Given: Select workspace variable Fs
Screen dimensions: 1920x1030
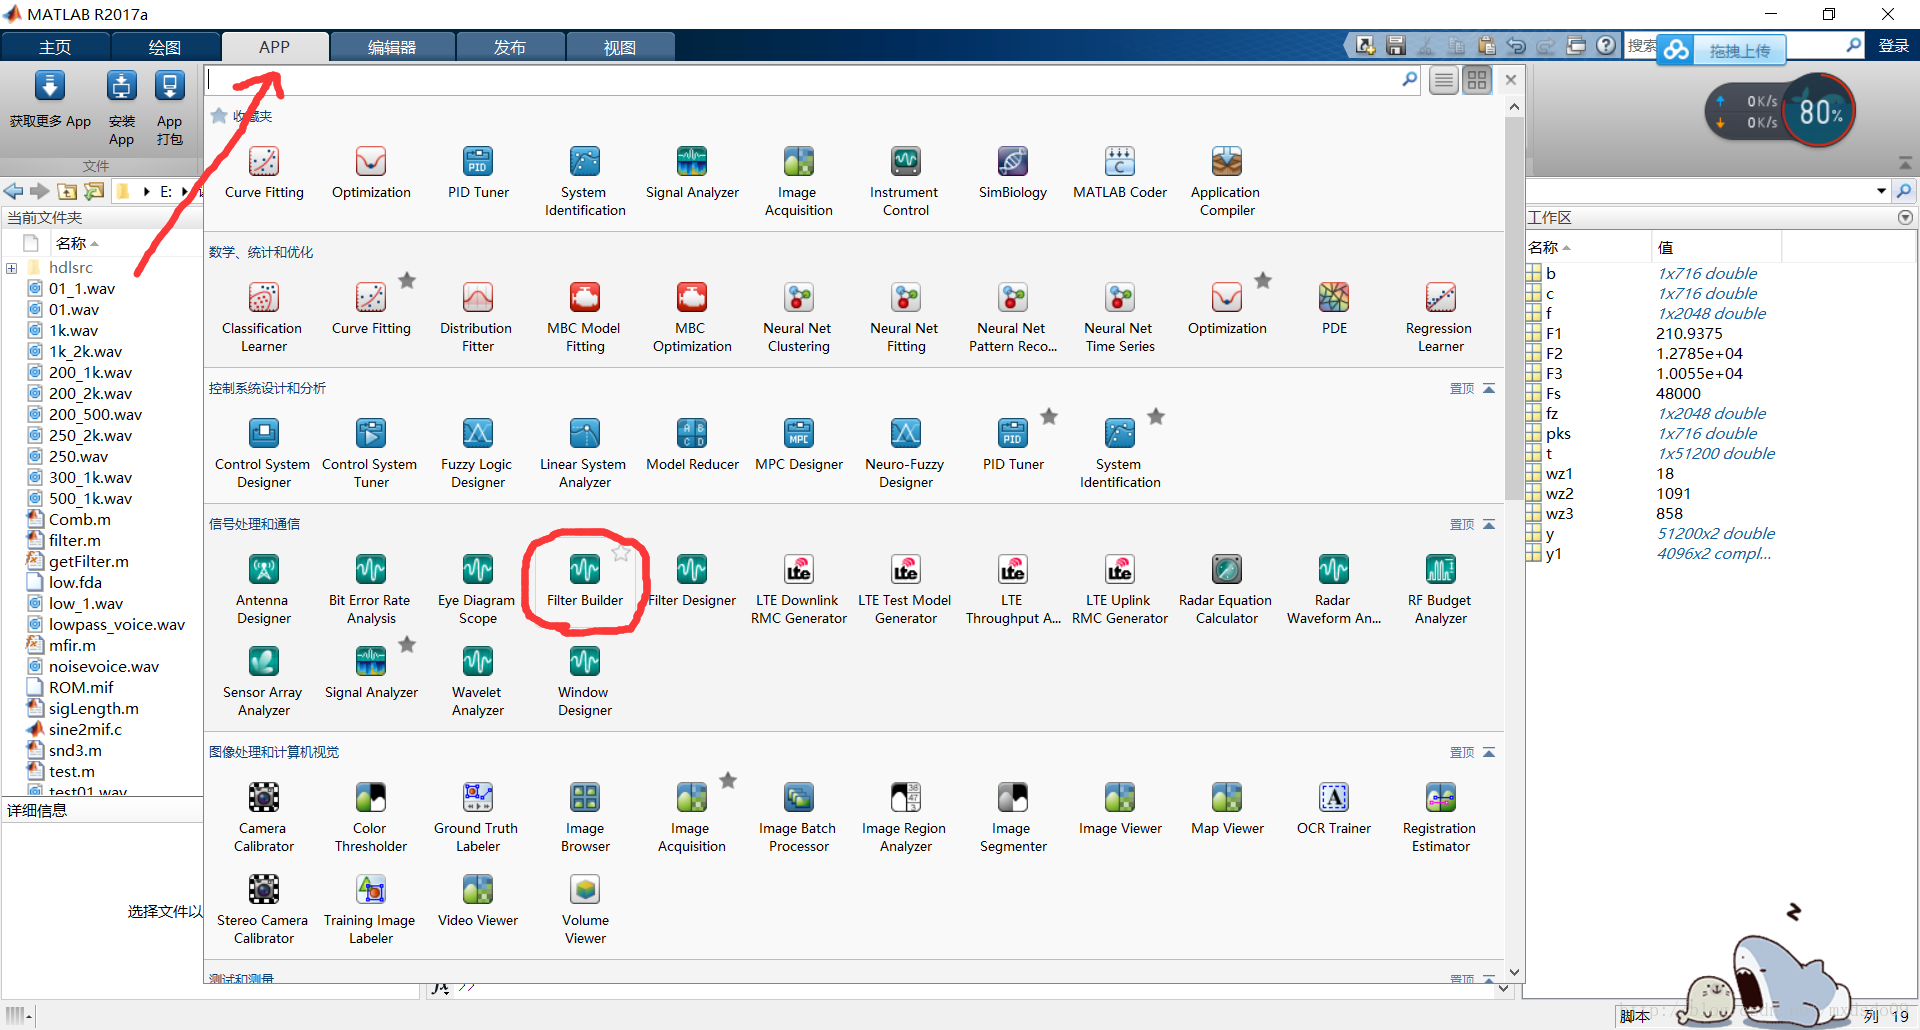Looking at the screenshot, I should click(x=1553, y=393).
